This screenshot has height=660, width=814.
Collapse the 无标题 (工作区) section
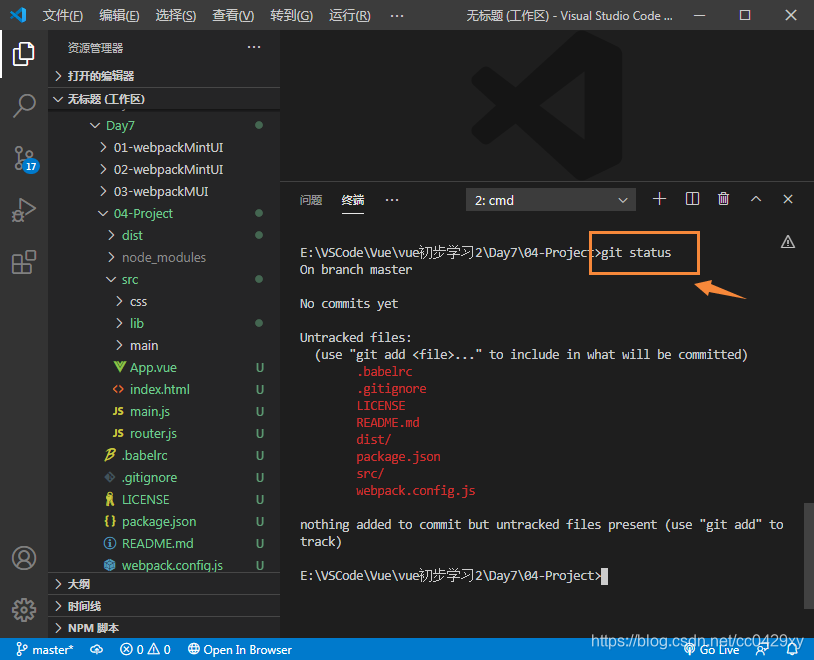click(x=164, y=99)
